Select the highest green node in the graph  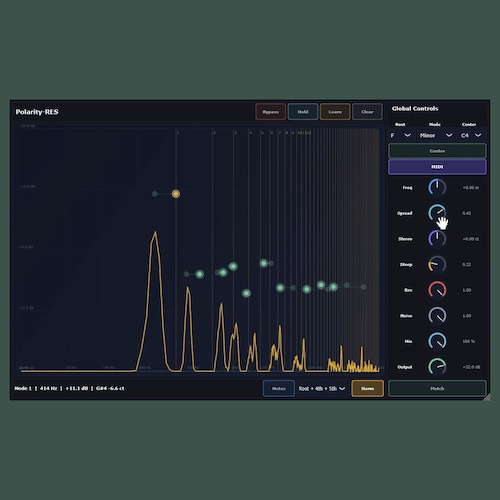264,263
